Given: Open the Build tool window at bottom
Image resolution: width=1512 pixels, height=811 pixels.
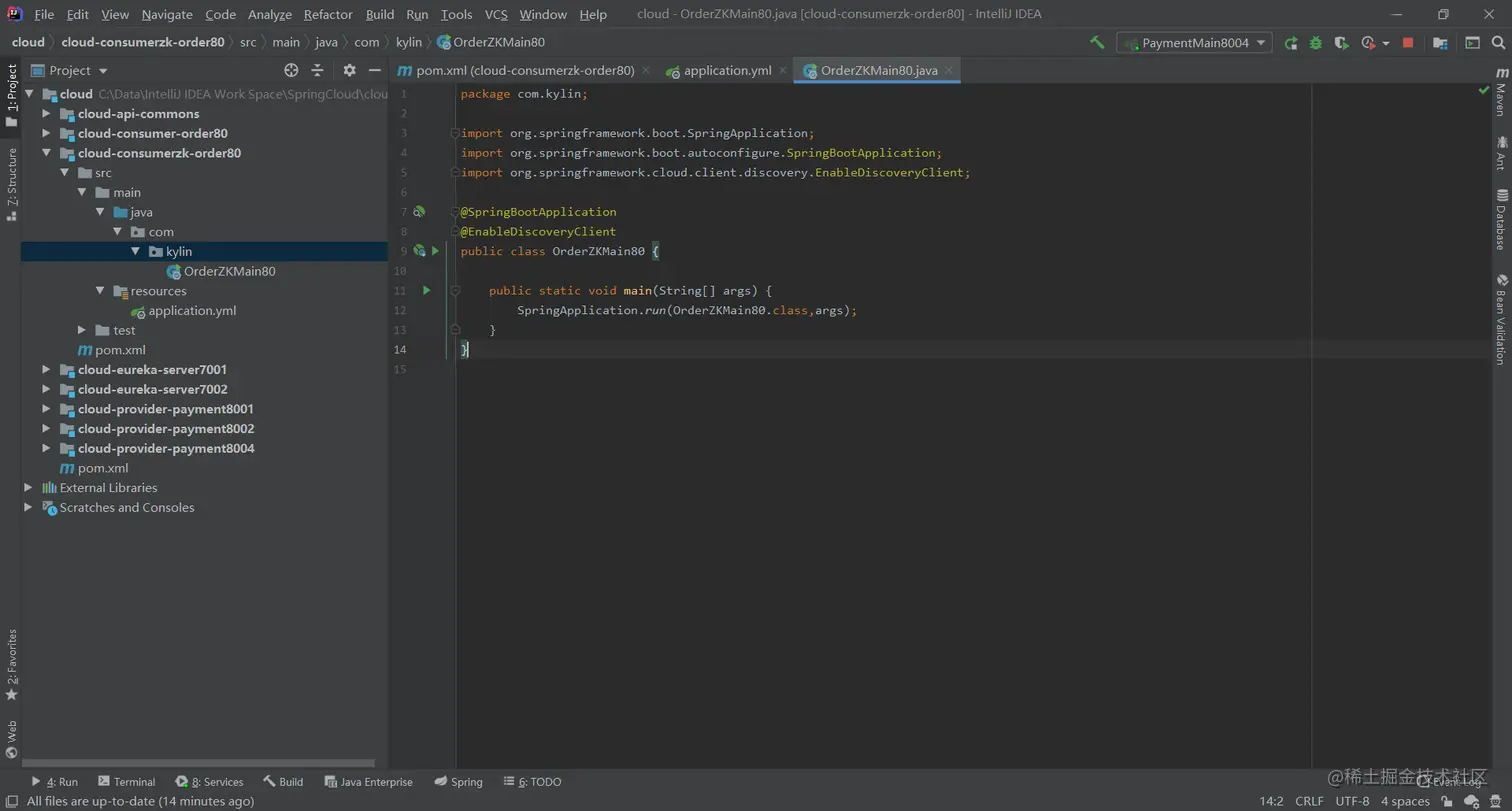Looking at the screenshot, I should 283,782.
